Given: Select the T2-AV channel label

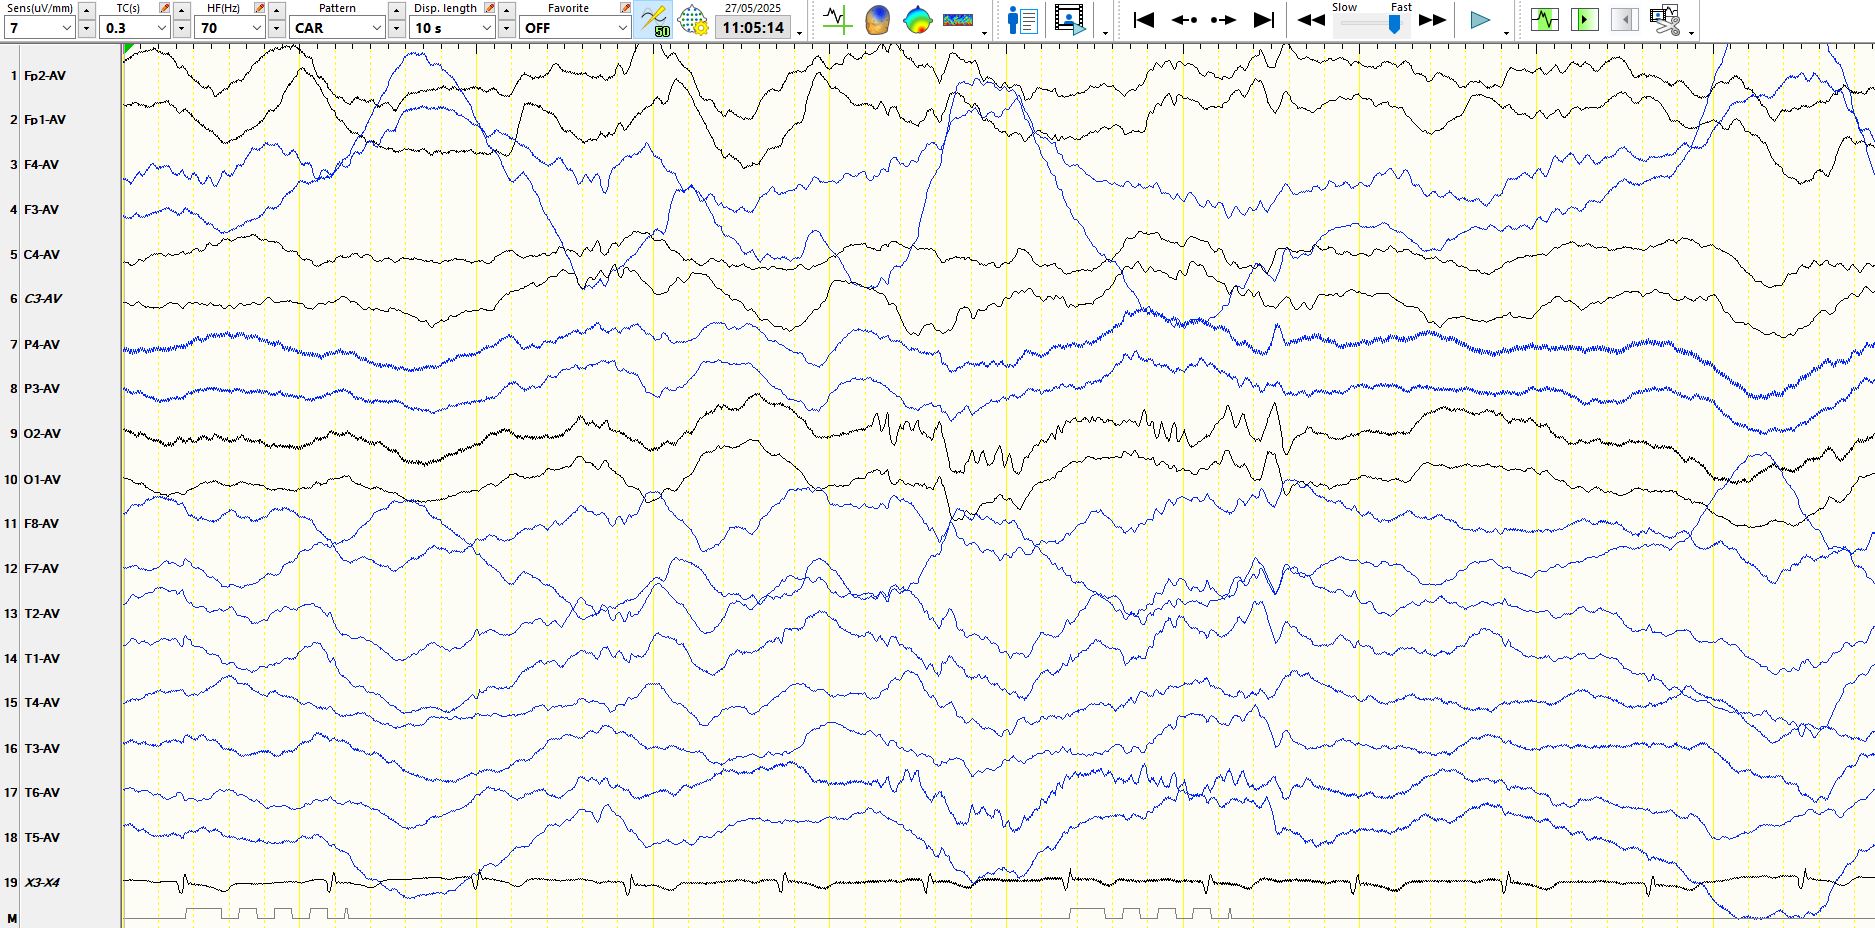Looking at the screenshot, I should pyautogui.click(x=42, y=614).
